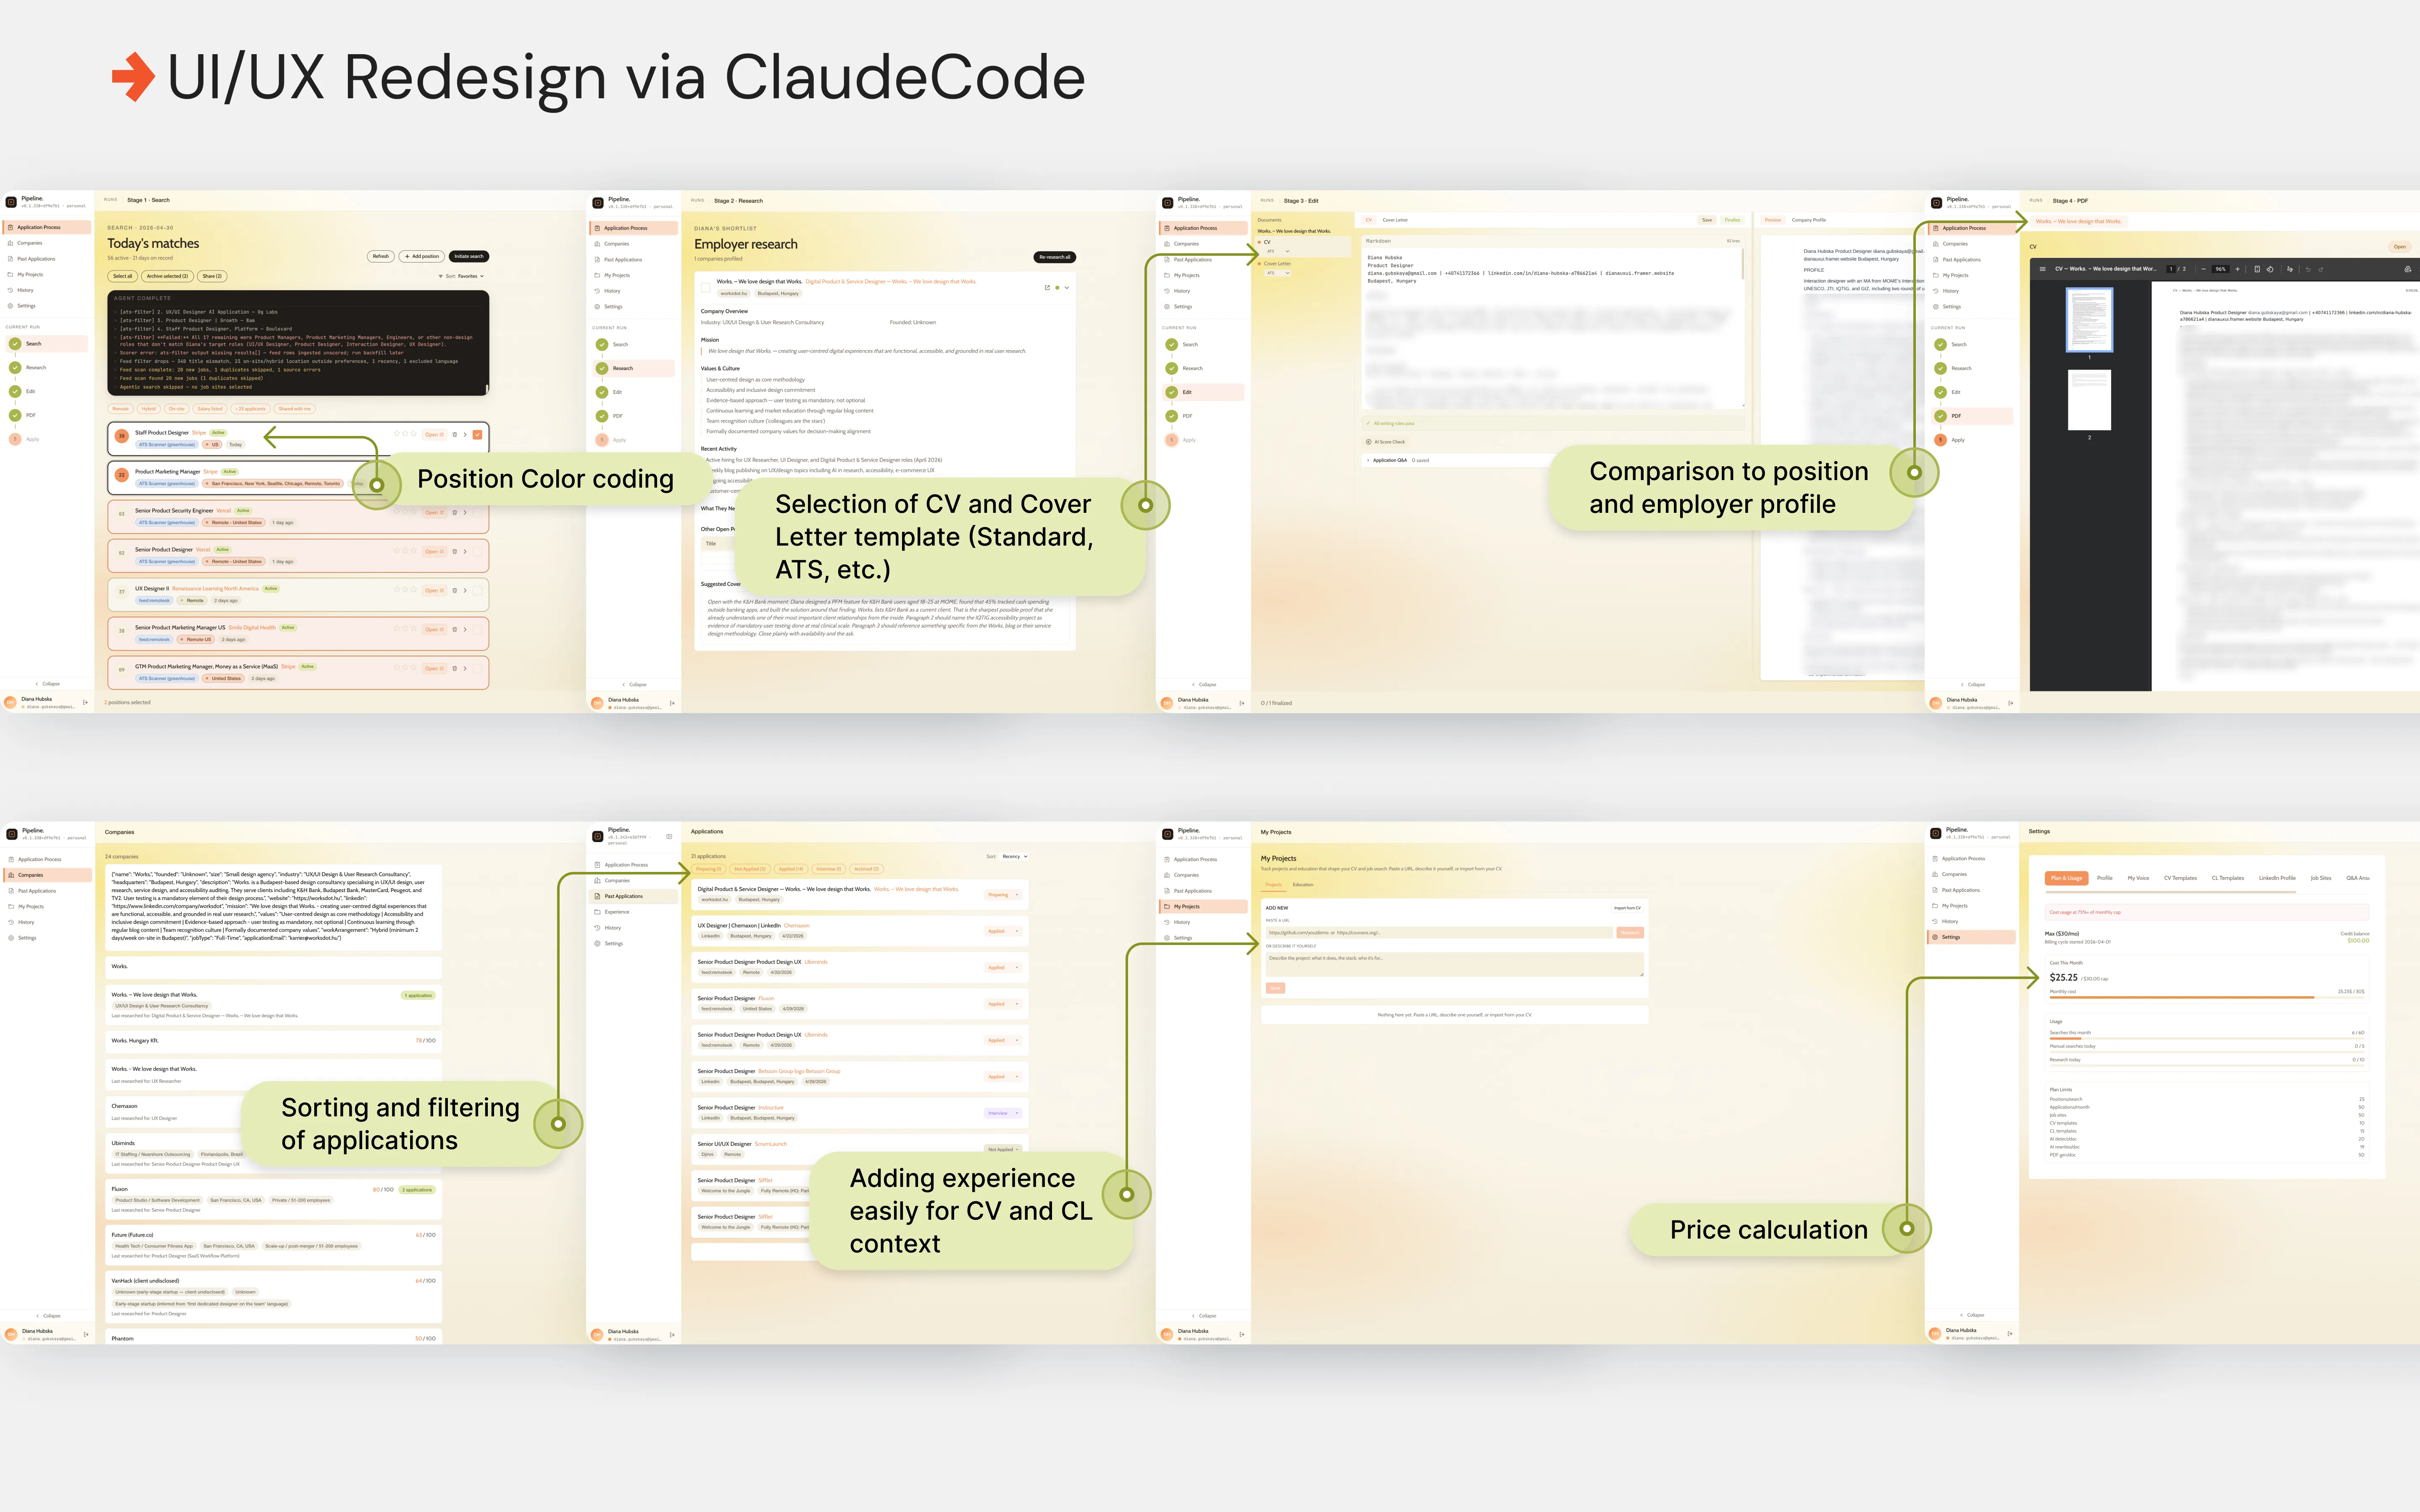Check the Senior Product Designer Vercel checkbox

[477, 551]
